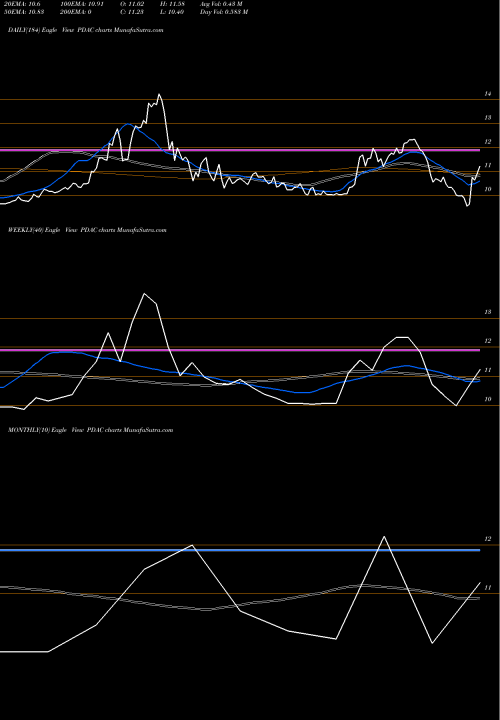Click the 12 price label on weekly chart
This screenshot has width=500, height=720.
click(x=488, y=341)
